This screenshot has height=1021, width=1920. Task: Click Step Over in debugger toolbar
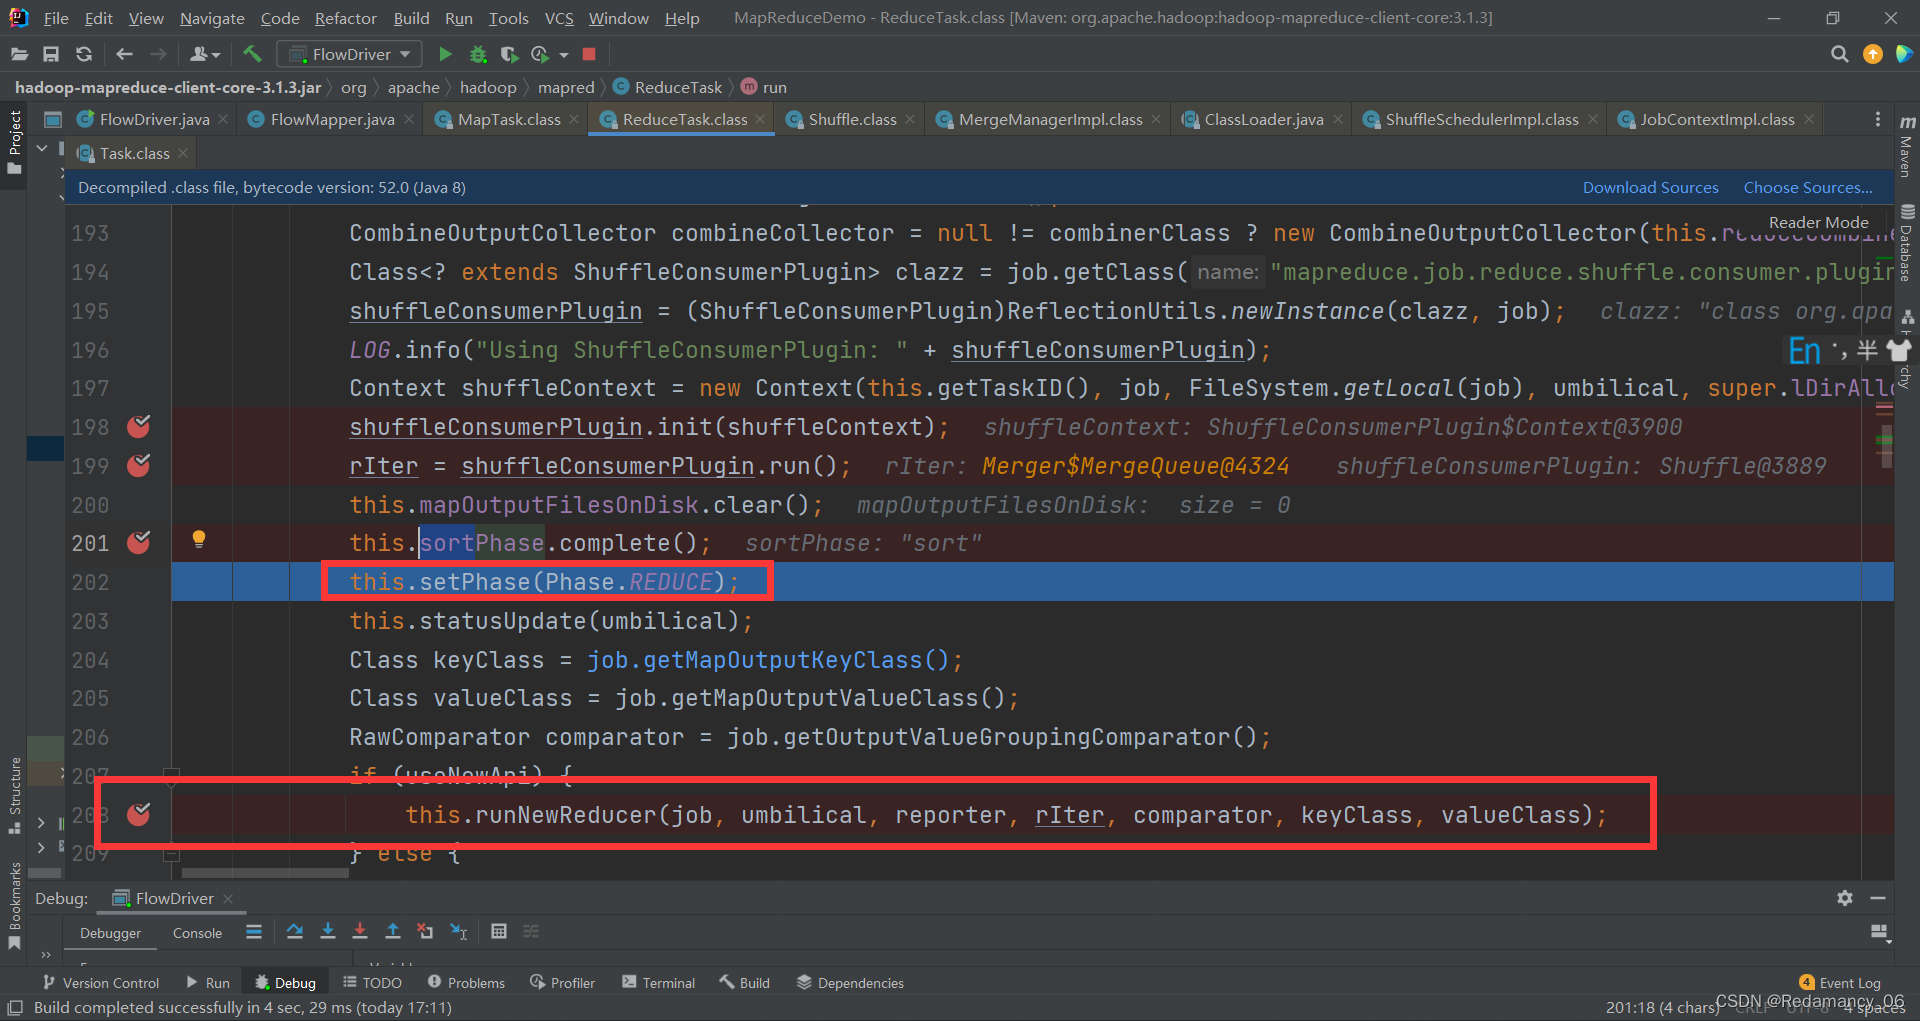click(x=295, y=931)
